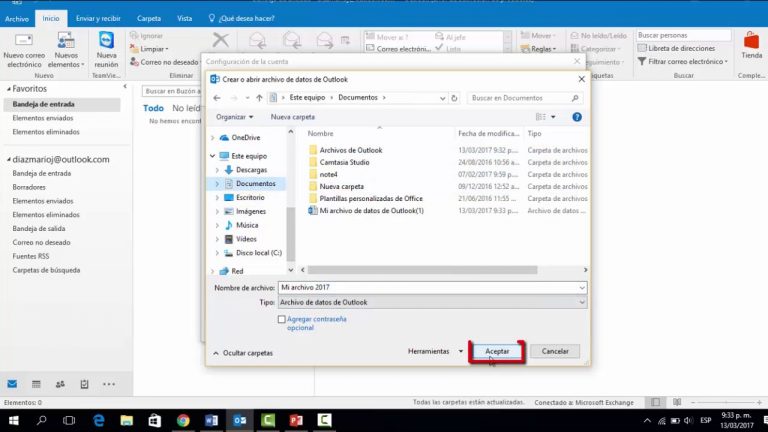The width and height of the screenshot is (768, 432).
Task: Open the Organizar dropdown menu
Action: click(235, 117)
